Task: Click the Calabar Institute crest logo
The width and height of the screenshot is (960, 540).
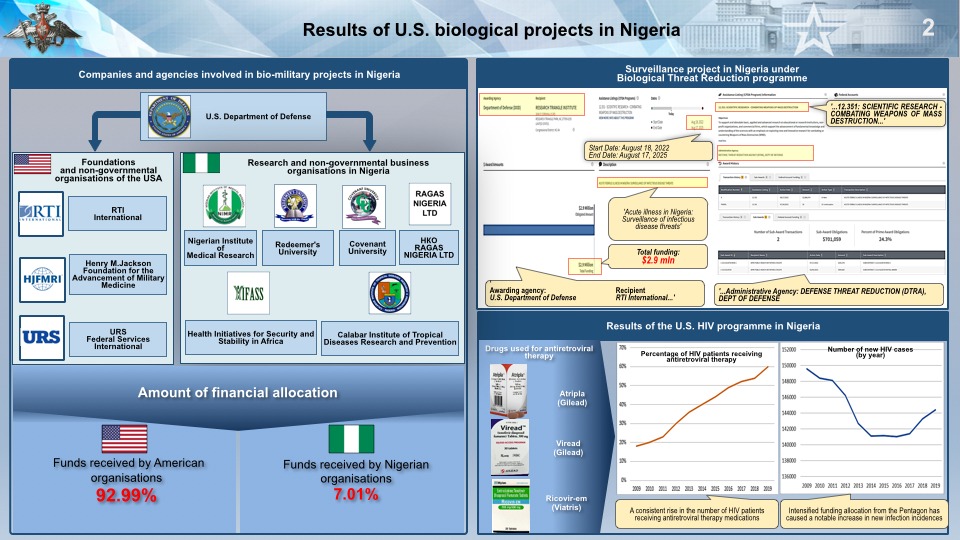Action: point(389,292)
